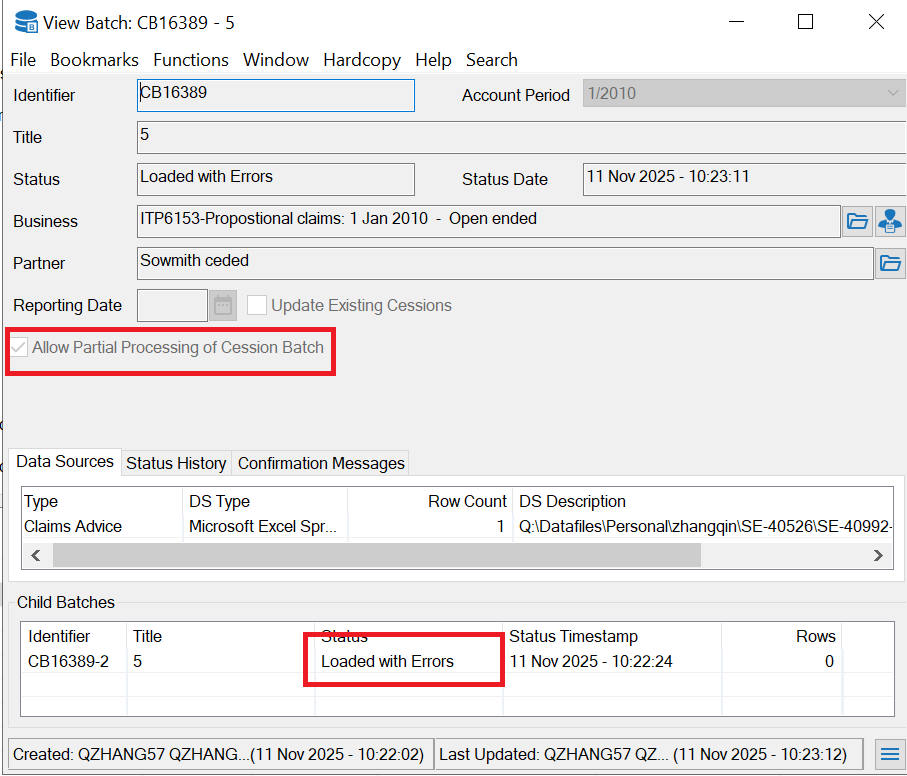The image size is (907, 776).
Task: Enable the Update Existing Cessions checkbox
Action: coord(257,305)
